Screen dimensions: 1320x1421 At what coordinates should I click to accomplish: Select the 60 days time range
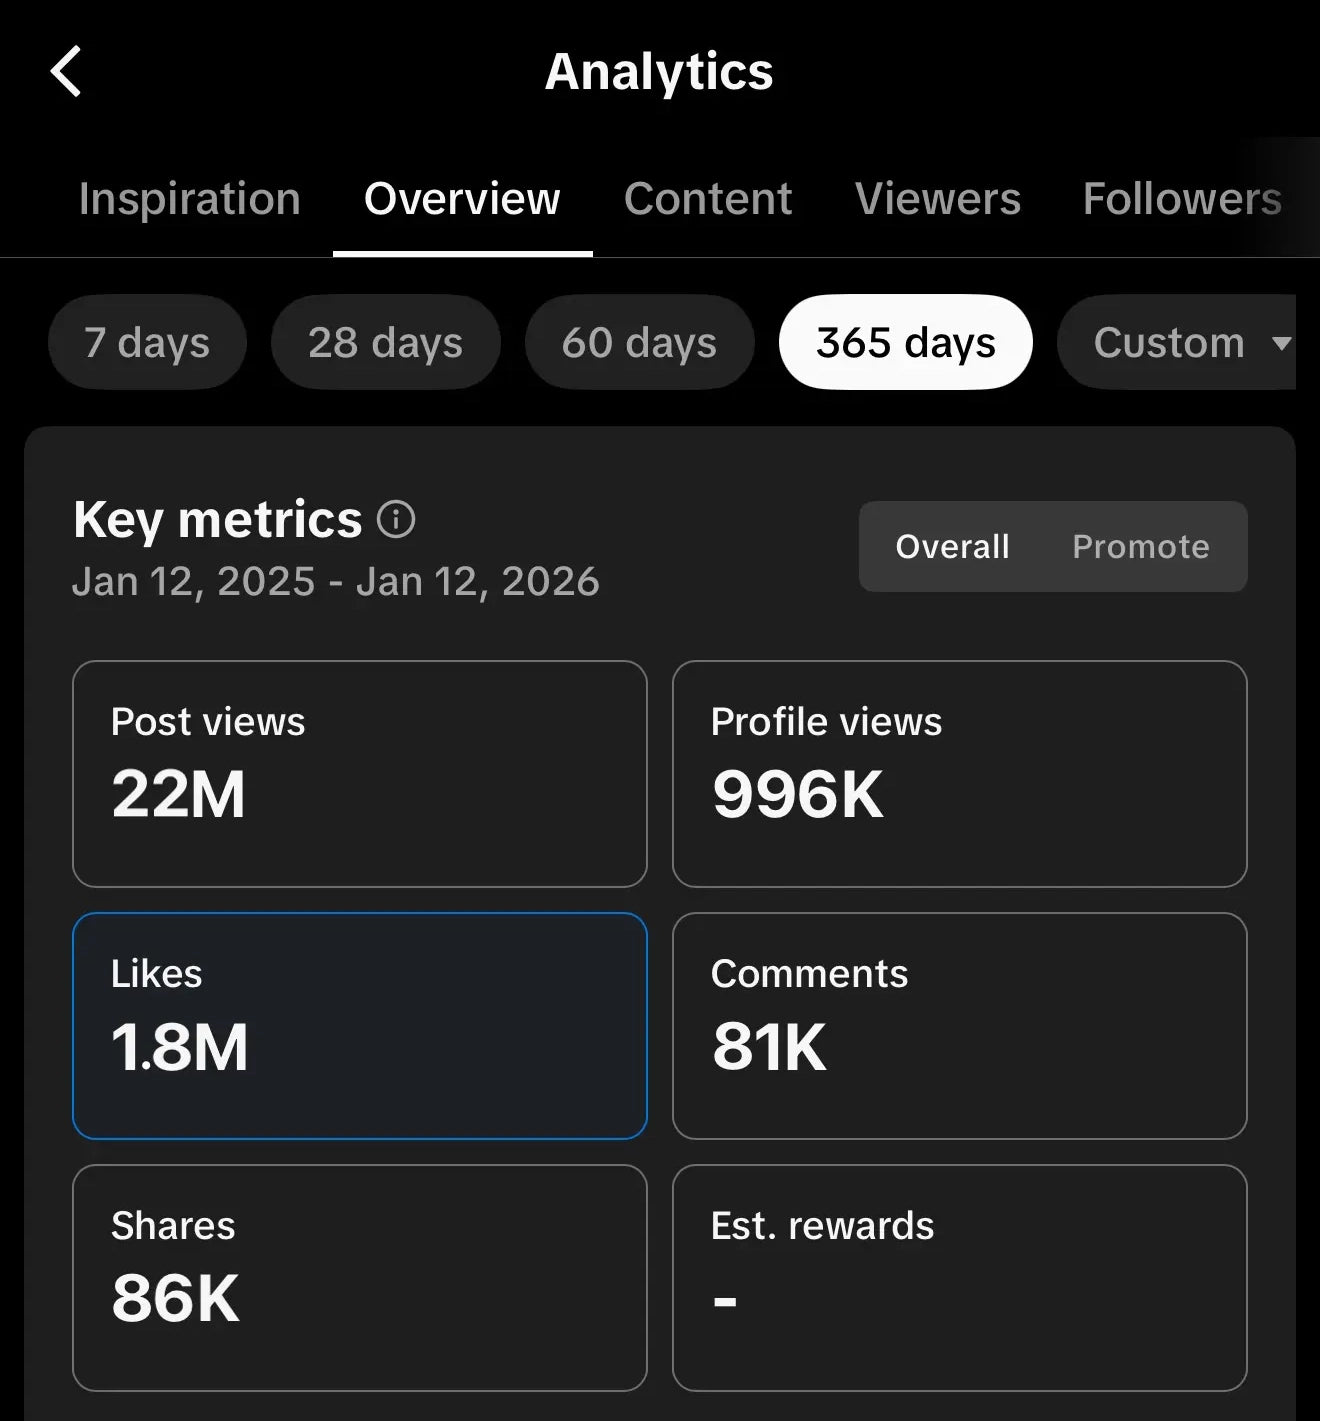click(x=639, y=342)
